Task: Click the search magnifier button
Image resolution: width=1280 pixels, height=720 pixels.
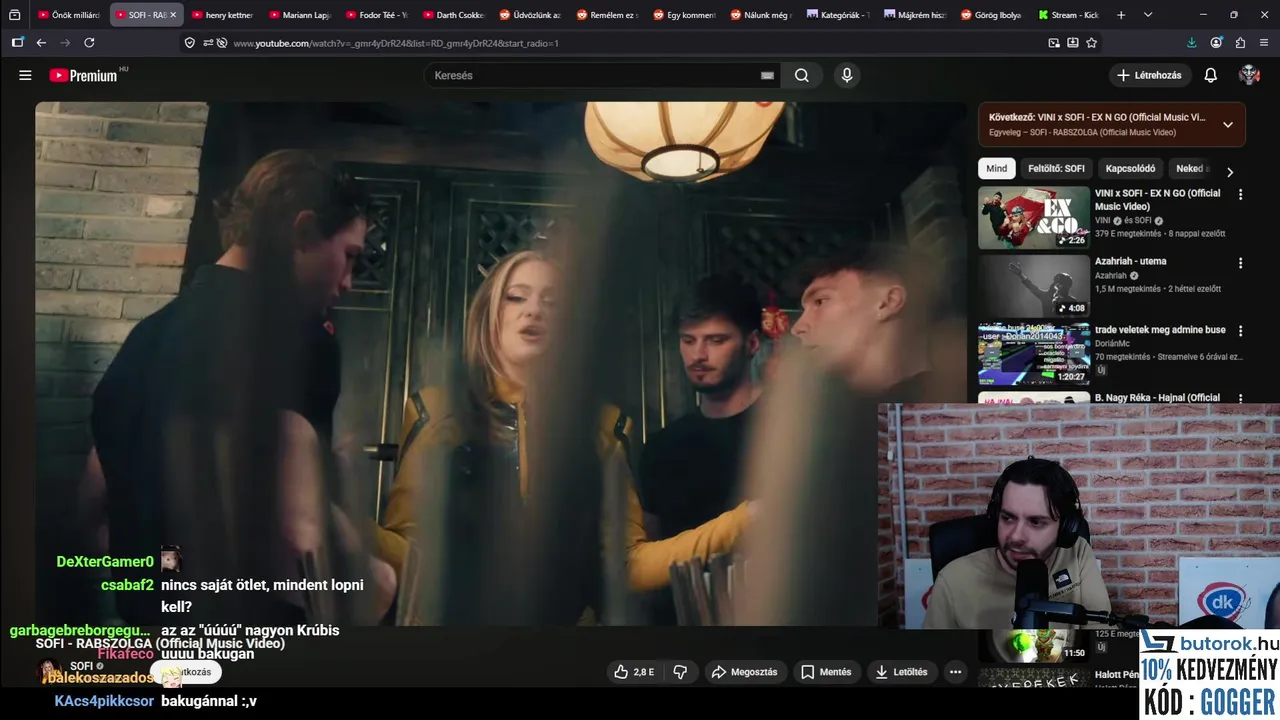Action: point(802,75)
